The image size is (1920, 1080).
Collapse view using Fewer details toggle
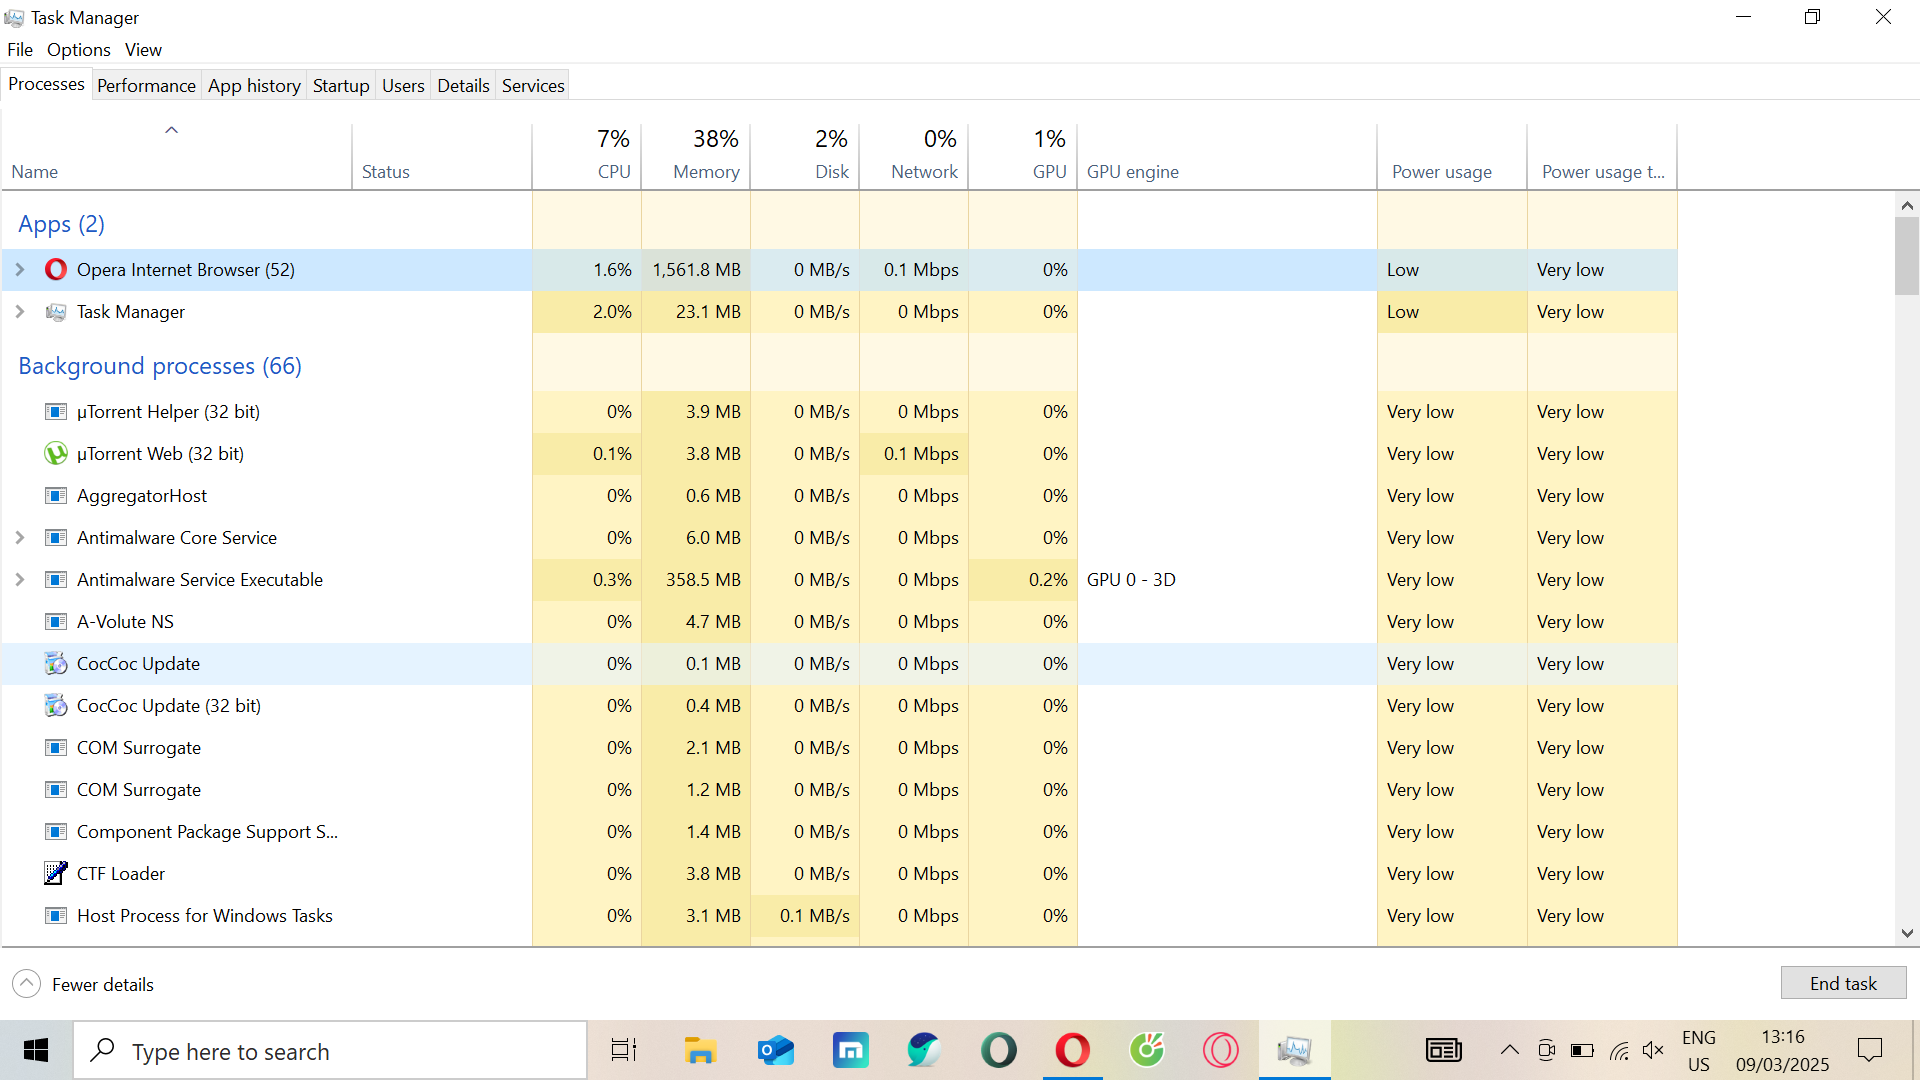point(27,984)
